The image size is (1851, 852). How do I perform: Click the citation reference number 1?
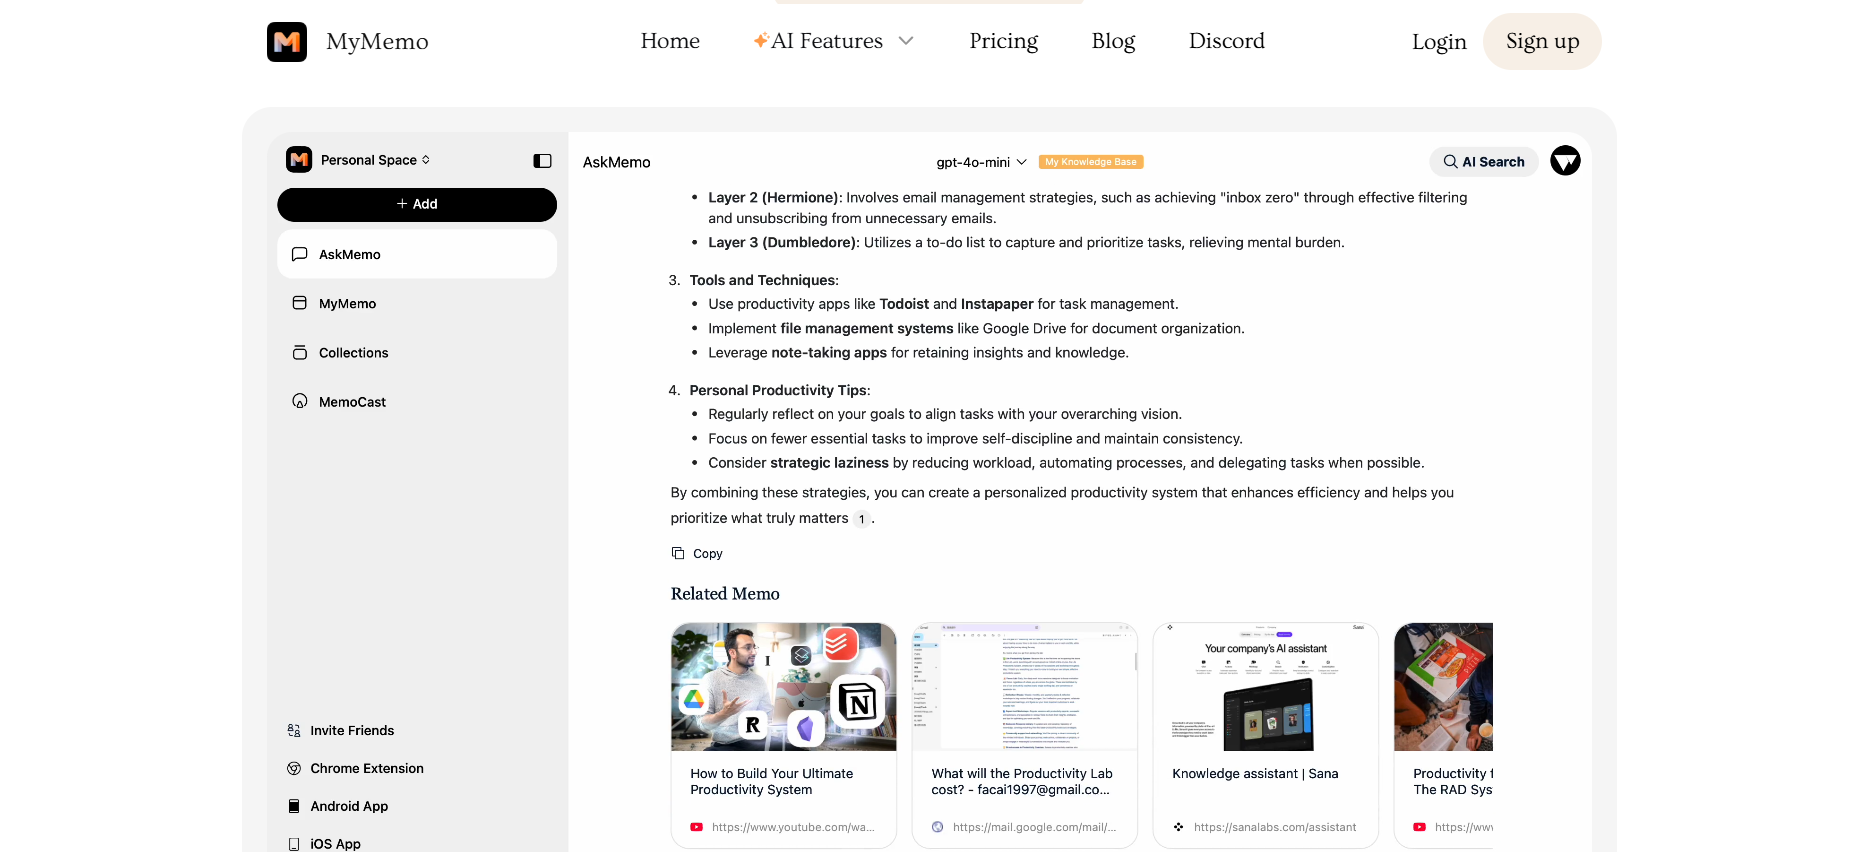pos(861,519)
